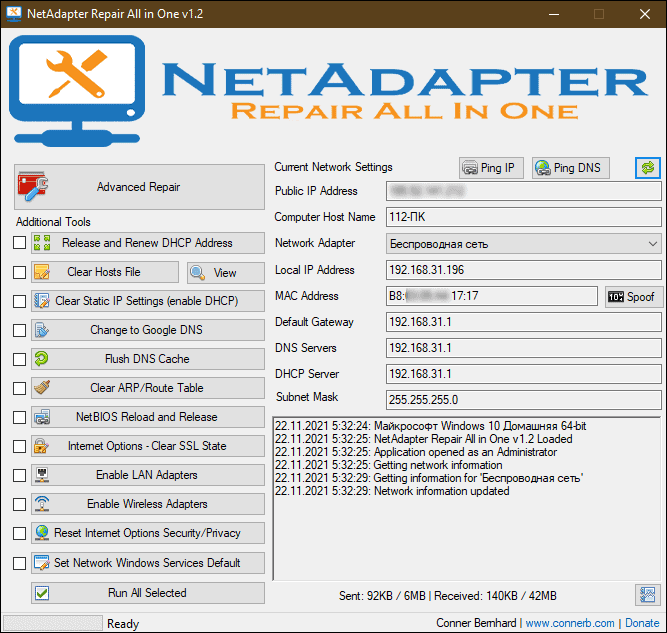Click the Local IP Address field
This screenshot has width=667, height=633.
(524, 270)
